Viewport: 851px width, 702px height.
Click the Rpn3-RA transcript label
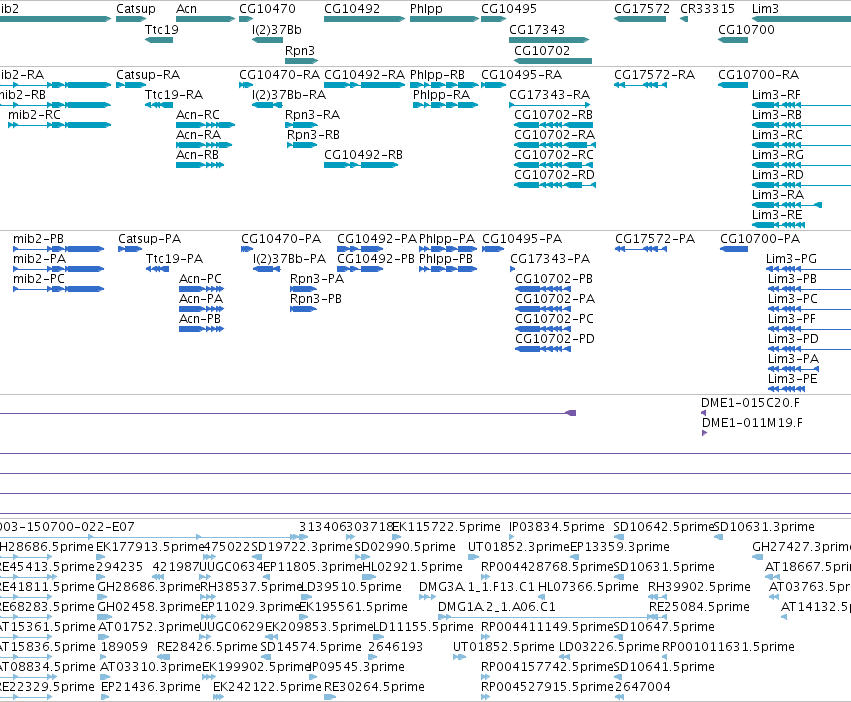(313, 115)
